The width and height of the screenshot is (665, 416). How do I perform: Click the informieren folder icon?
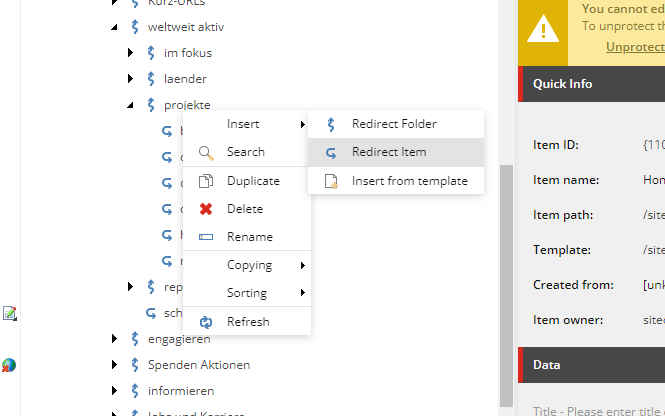click(135, 391)
